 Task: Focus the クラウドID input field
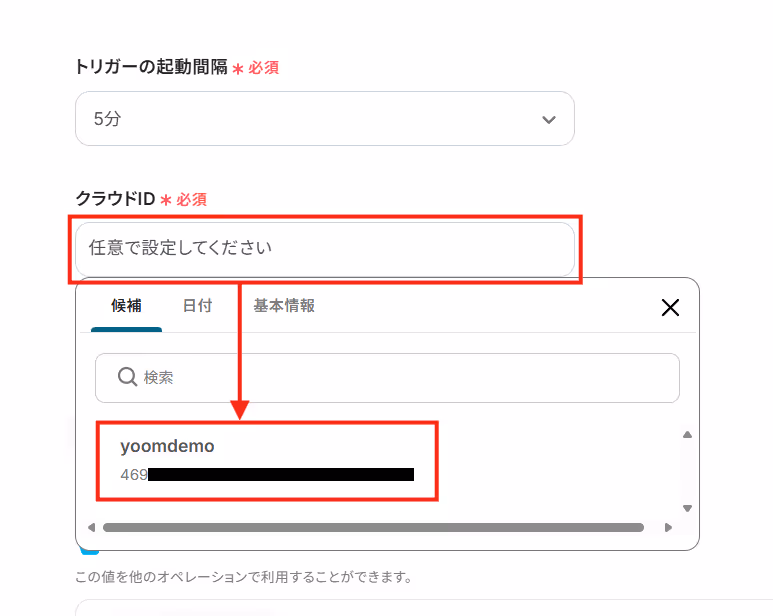point(325,249)
